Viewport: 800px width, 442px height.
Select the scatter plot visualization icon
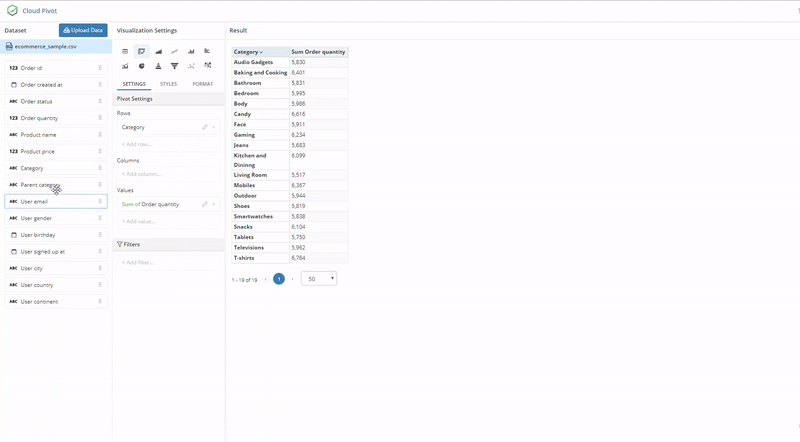191,66
